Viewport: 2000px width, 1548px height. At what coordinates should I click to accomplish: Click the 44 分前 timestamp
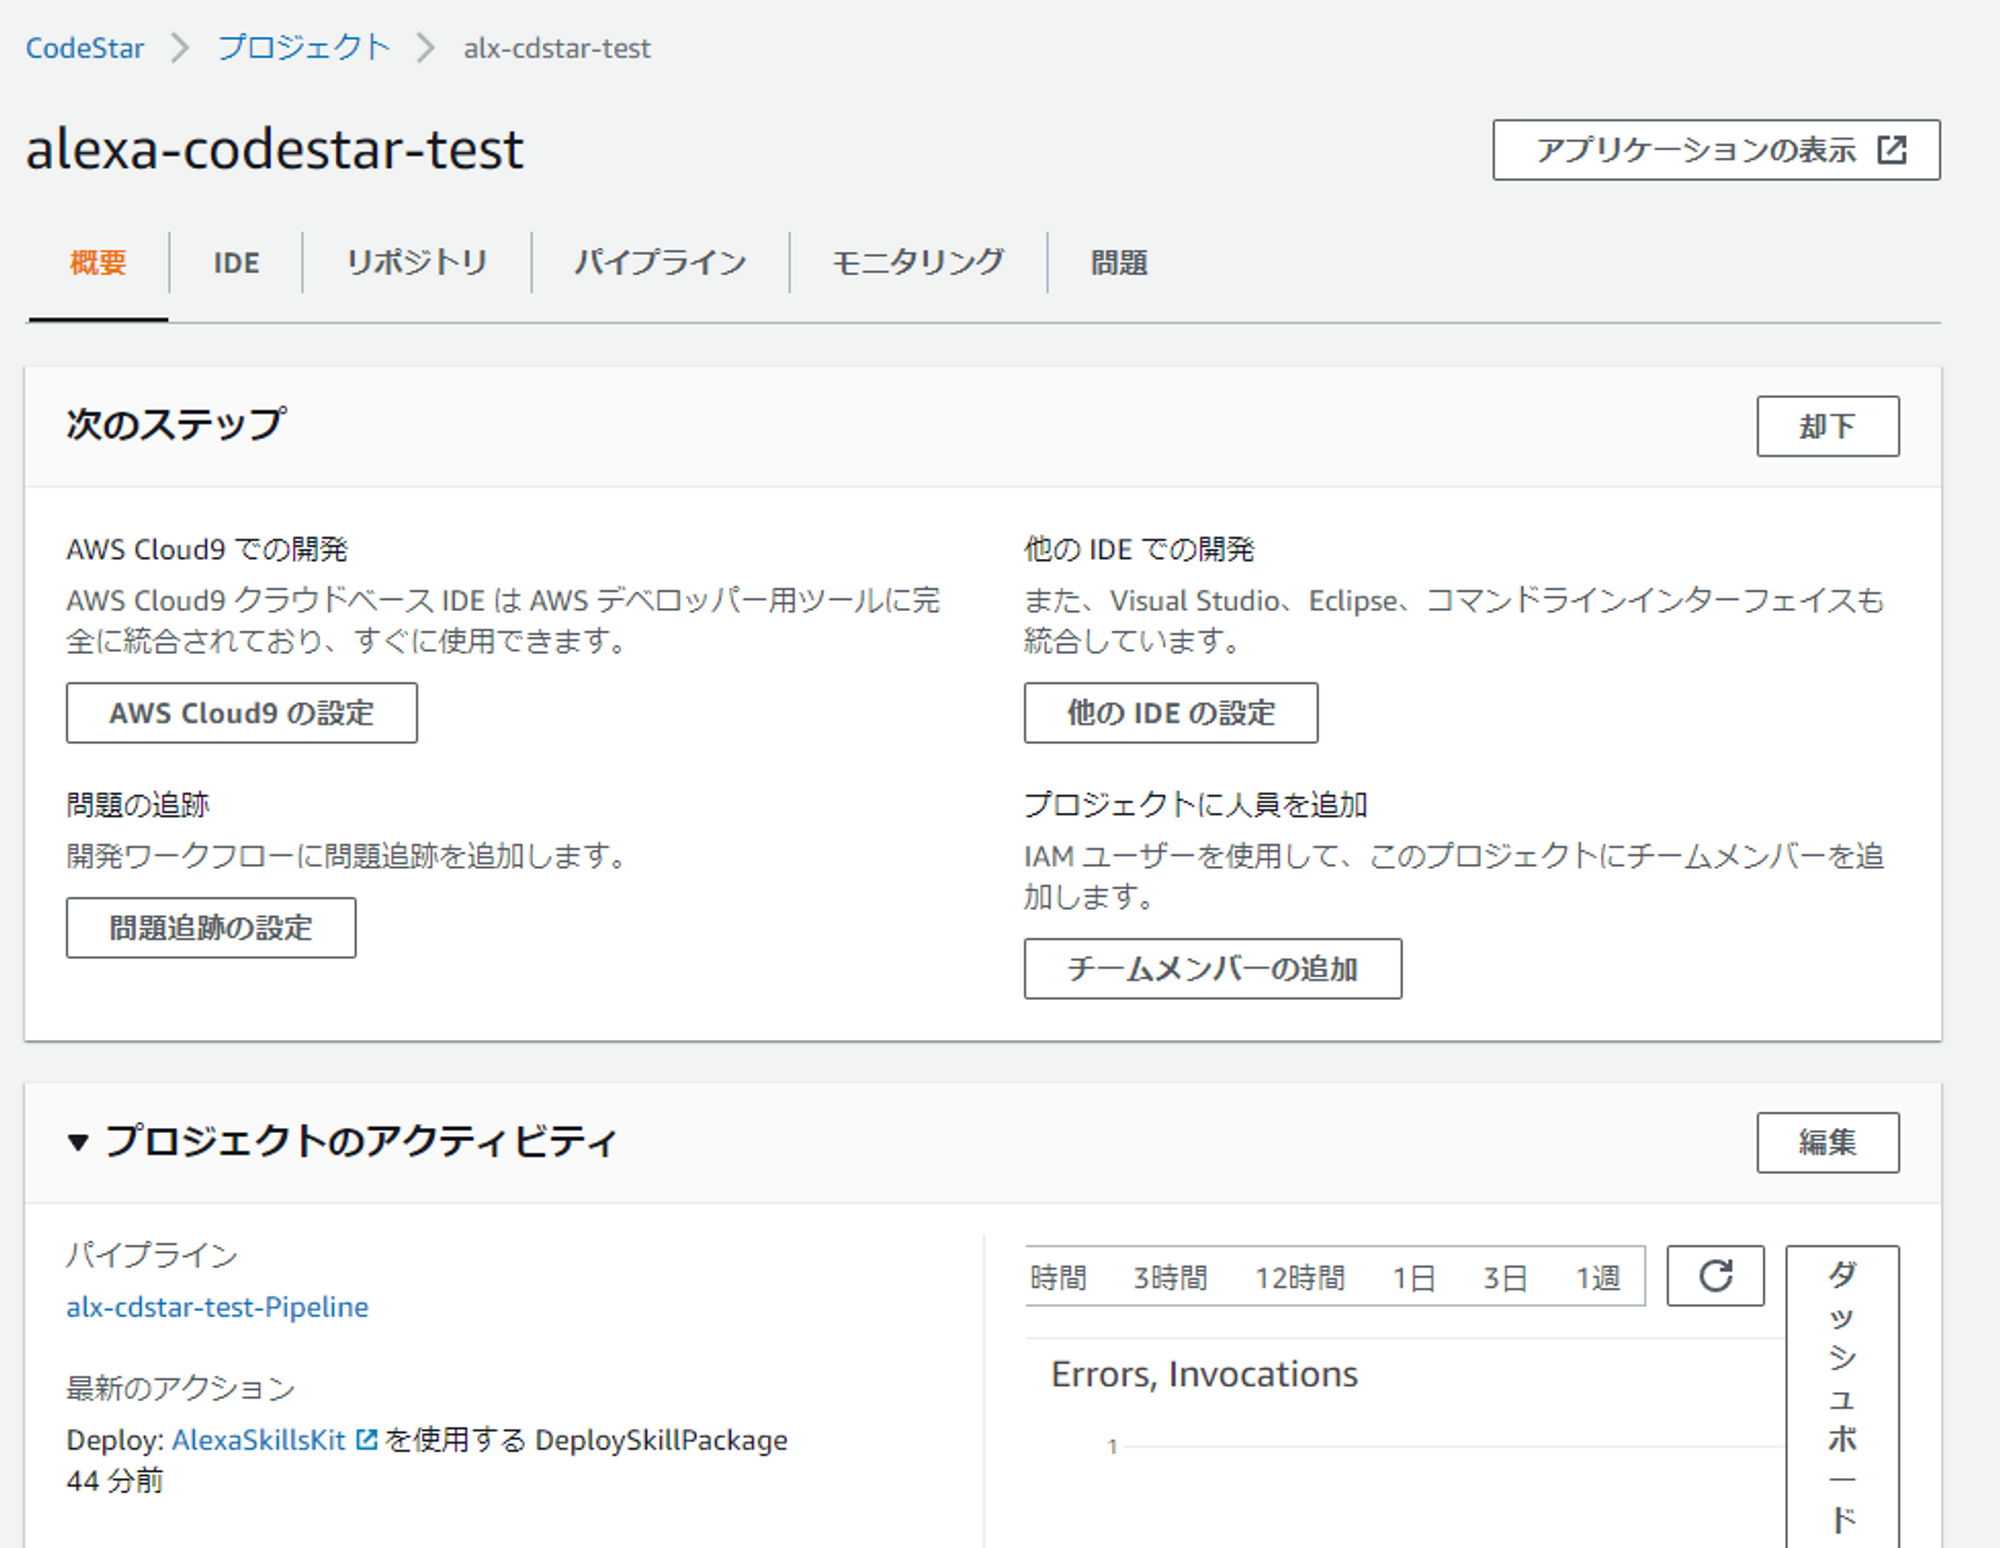[x=114, y=1481]
